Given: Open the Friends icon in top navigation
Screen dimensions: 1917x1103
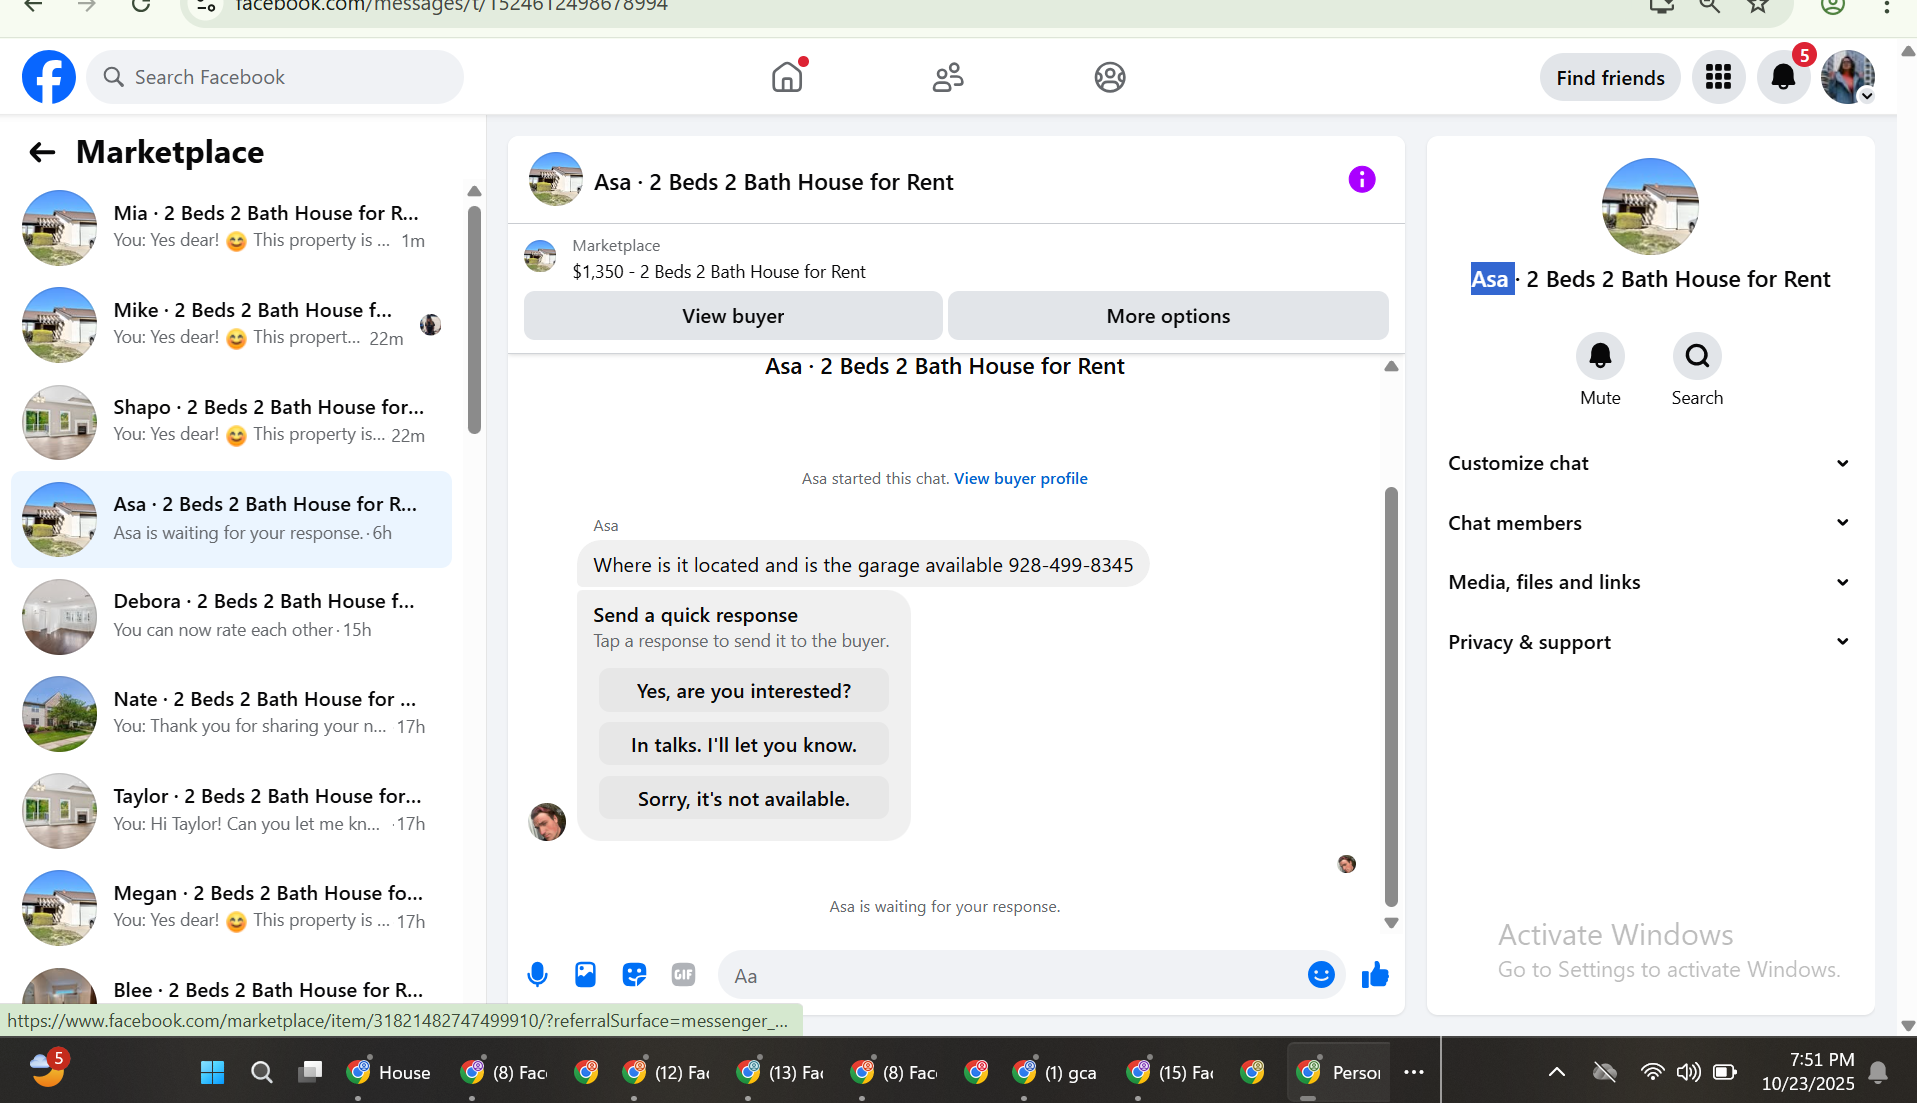Looking at the screenshot, I should (x=948, y=77).
